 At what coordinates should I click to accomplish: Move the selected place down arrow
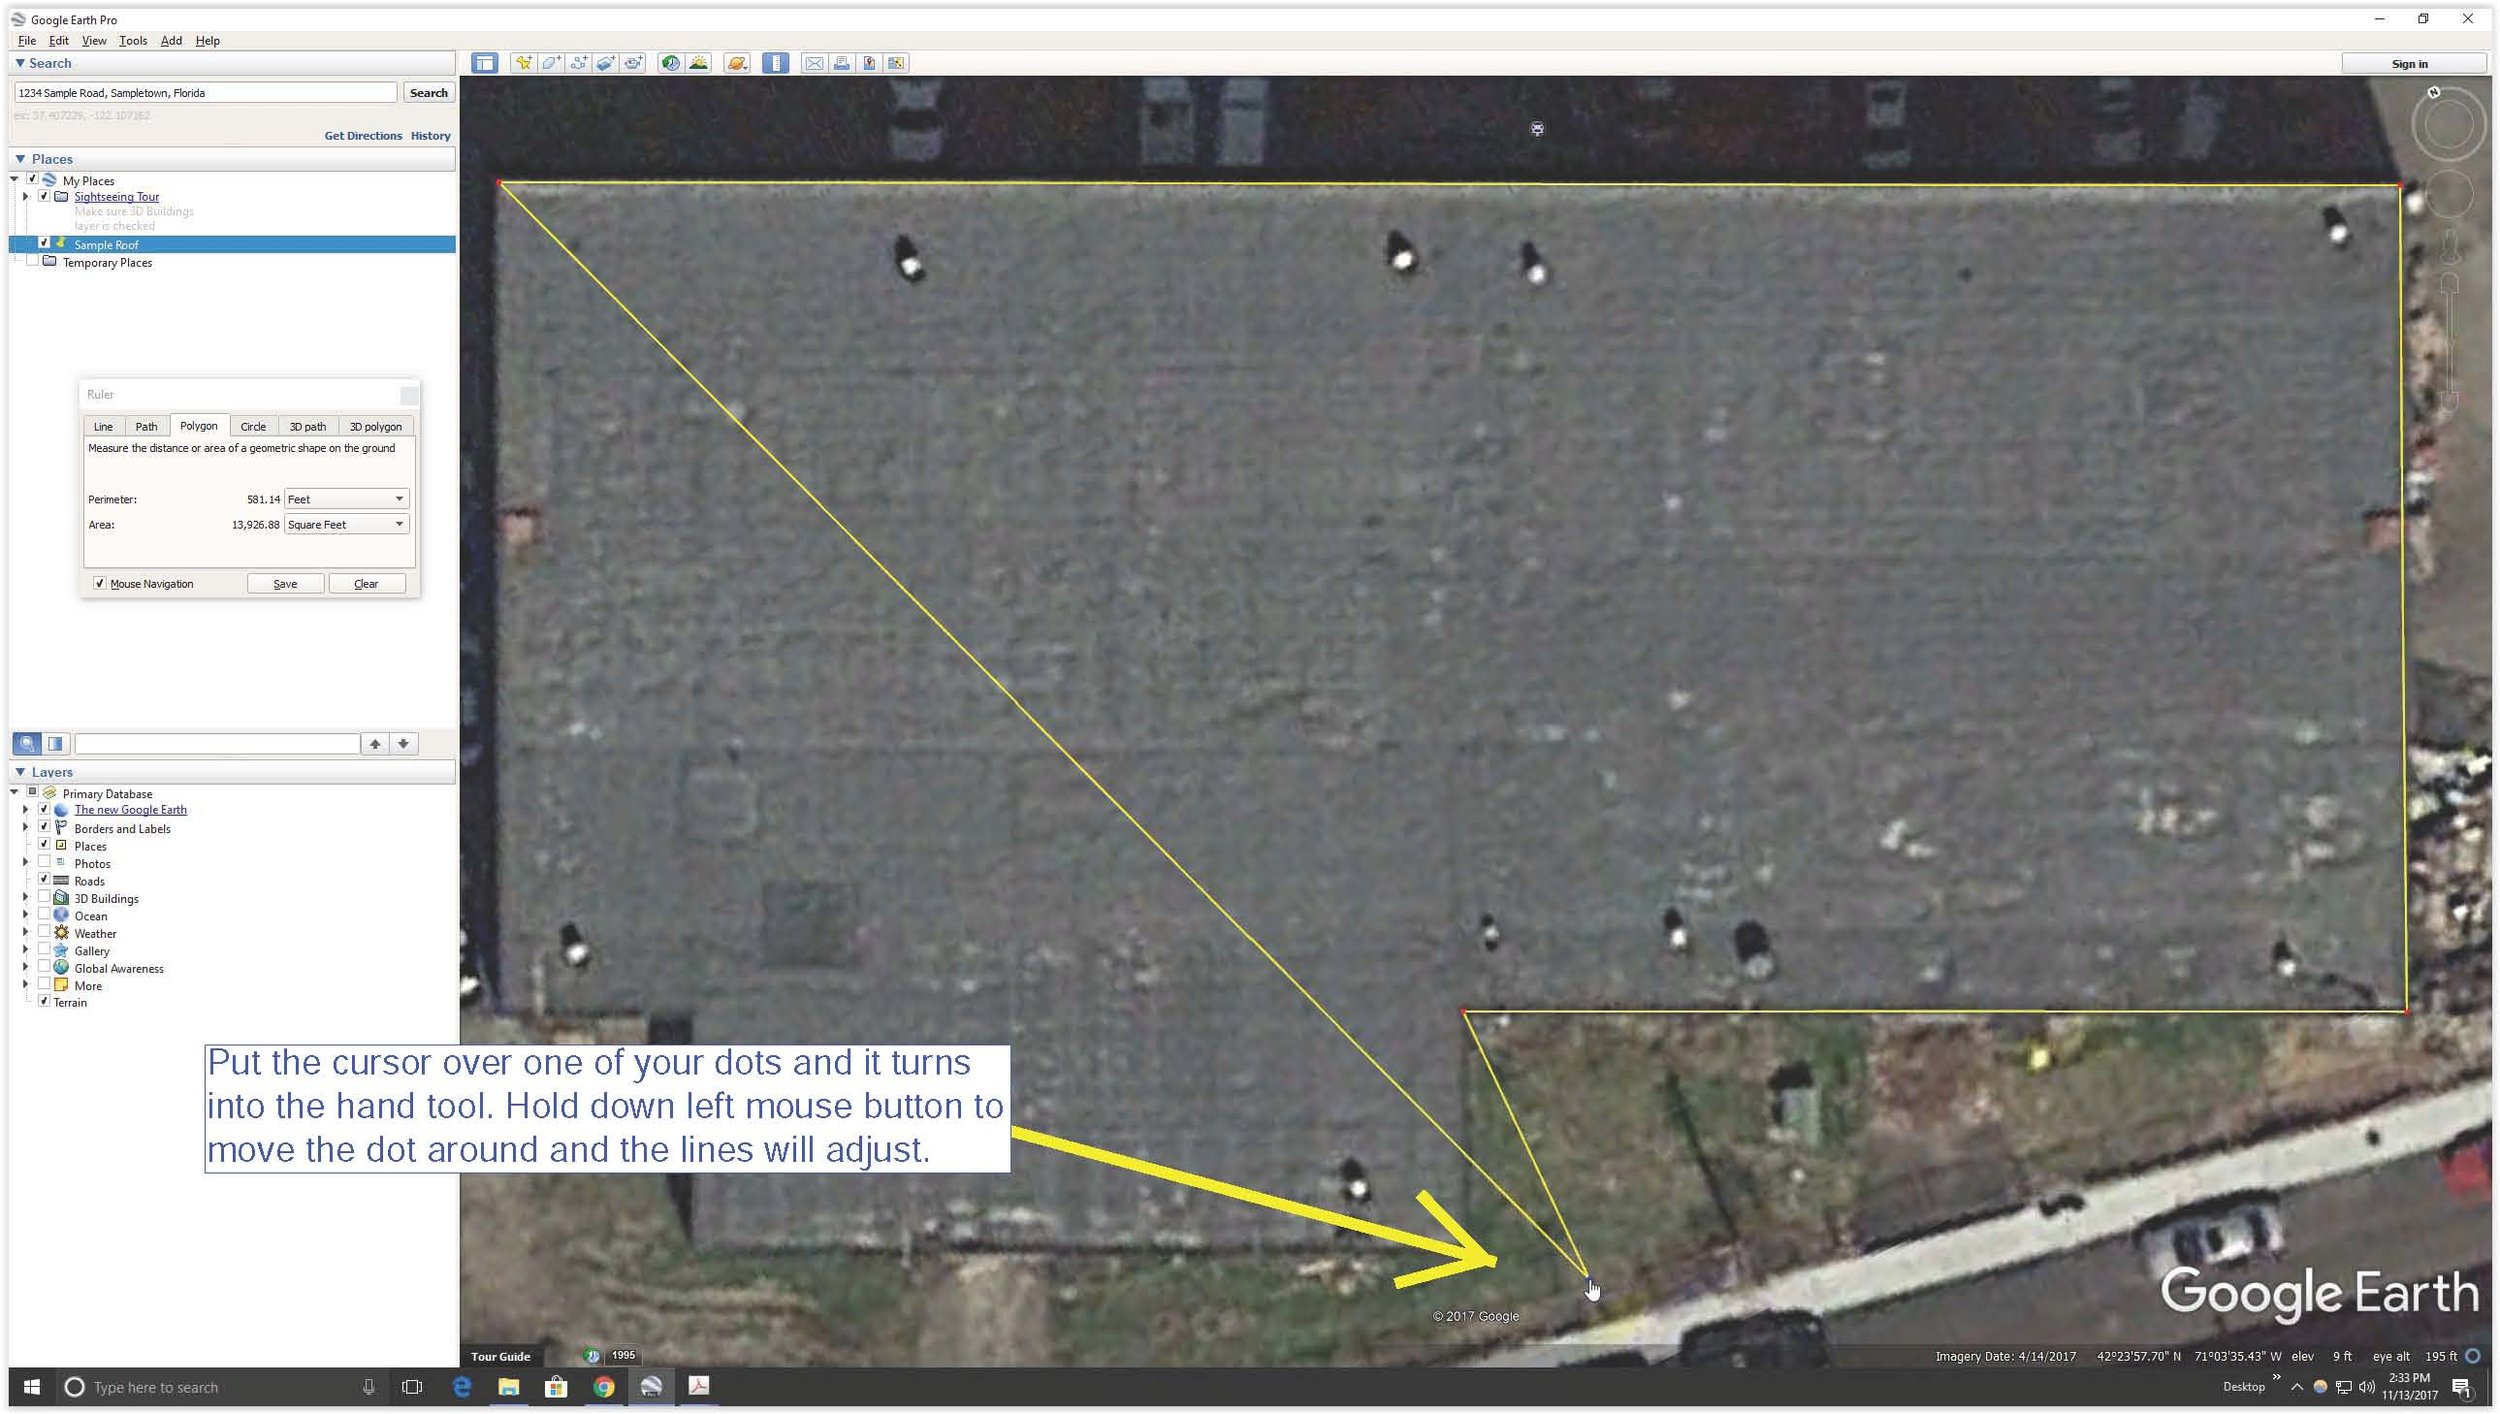tap(403, 743)
